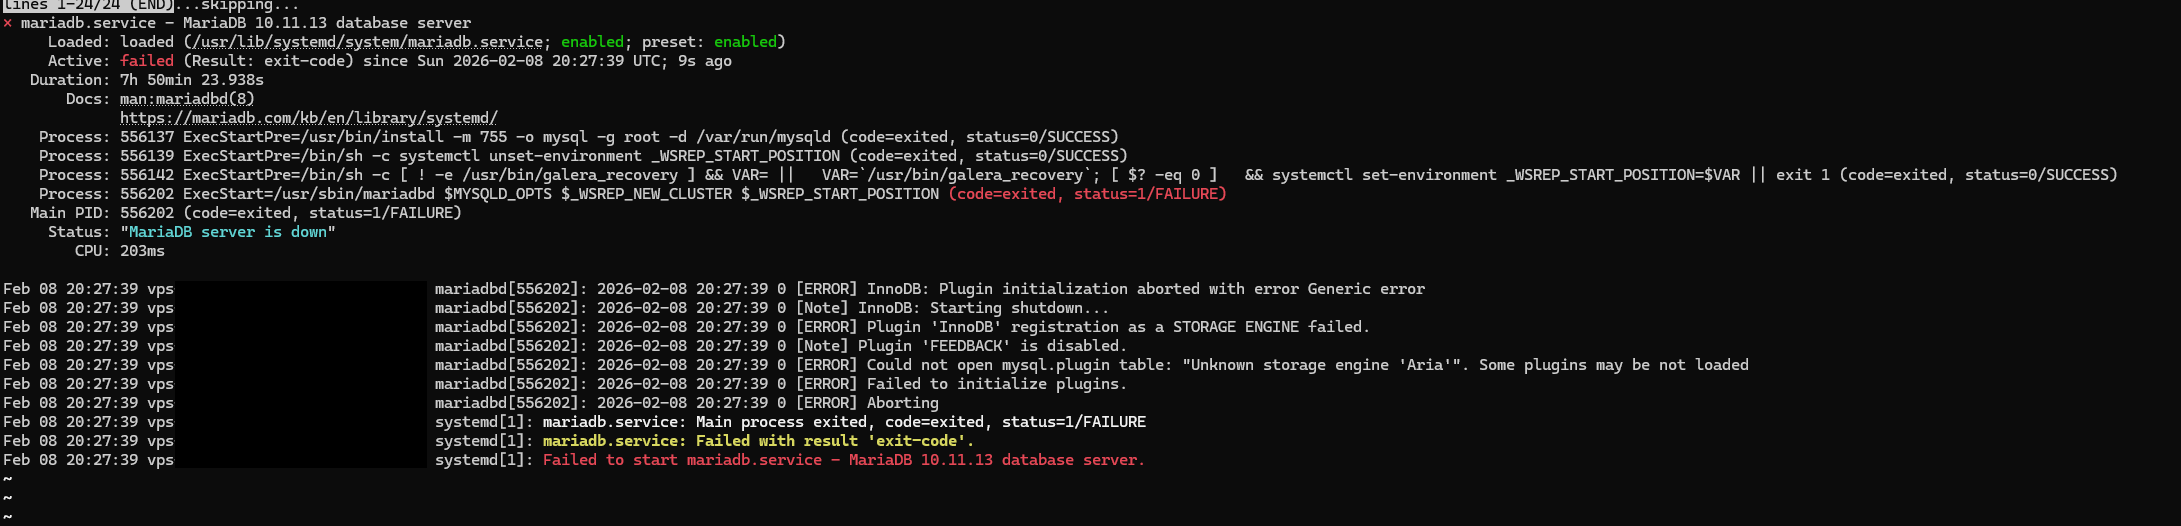Click the Duration value '7h 50min 23.938s'
Viewport: 2181px width, 526px height.
pyautogui.click(x=192, y=80)
